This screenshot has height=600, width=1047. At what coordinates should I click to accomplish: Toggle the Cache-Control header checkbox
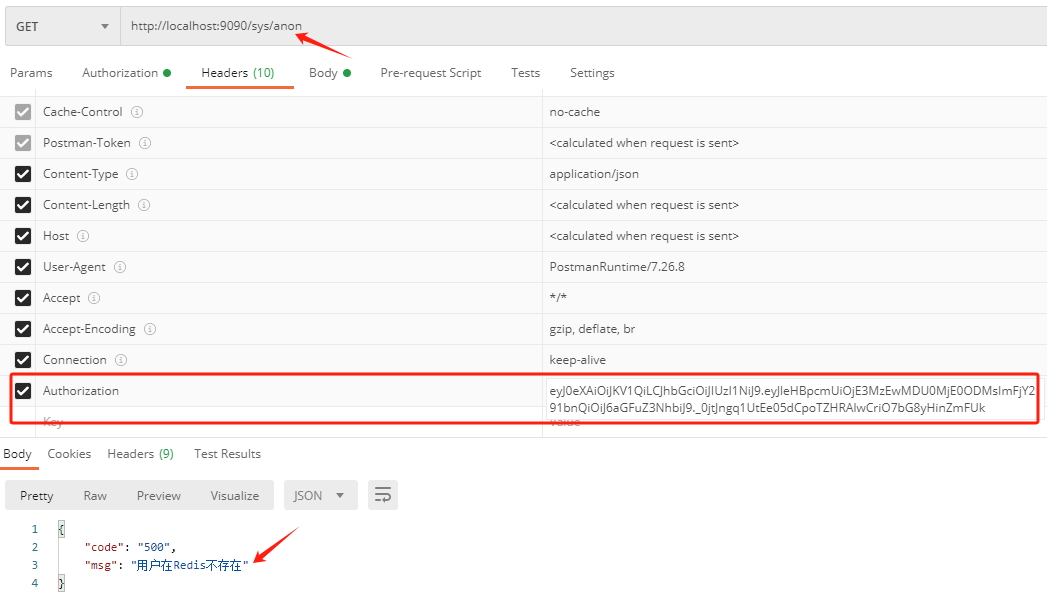click(x=23, y=112)
